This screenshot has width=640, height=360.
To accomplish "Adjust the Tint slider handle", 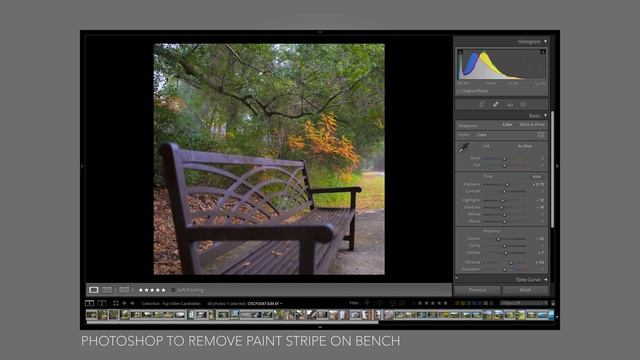I will click(x=504, y=165).
